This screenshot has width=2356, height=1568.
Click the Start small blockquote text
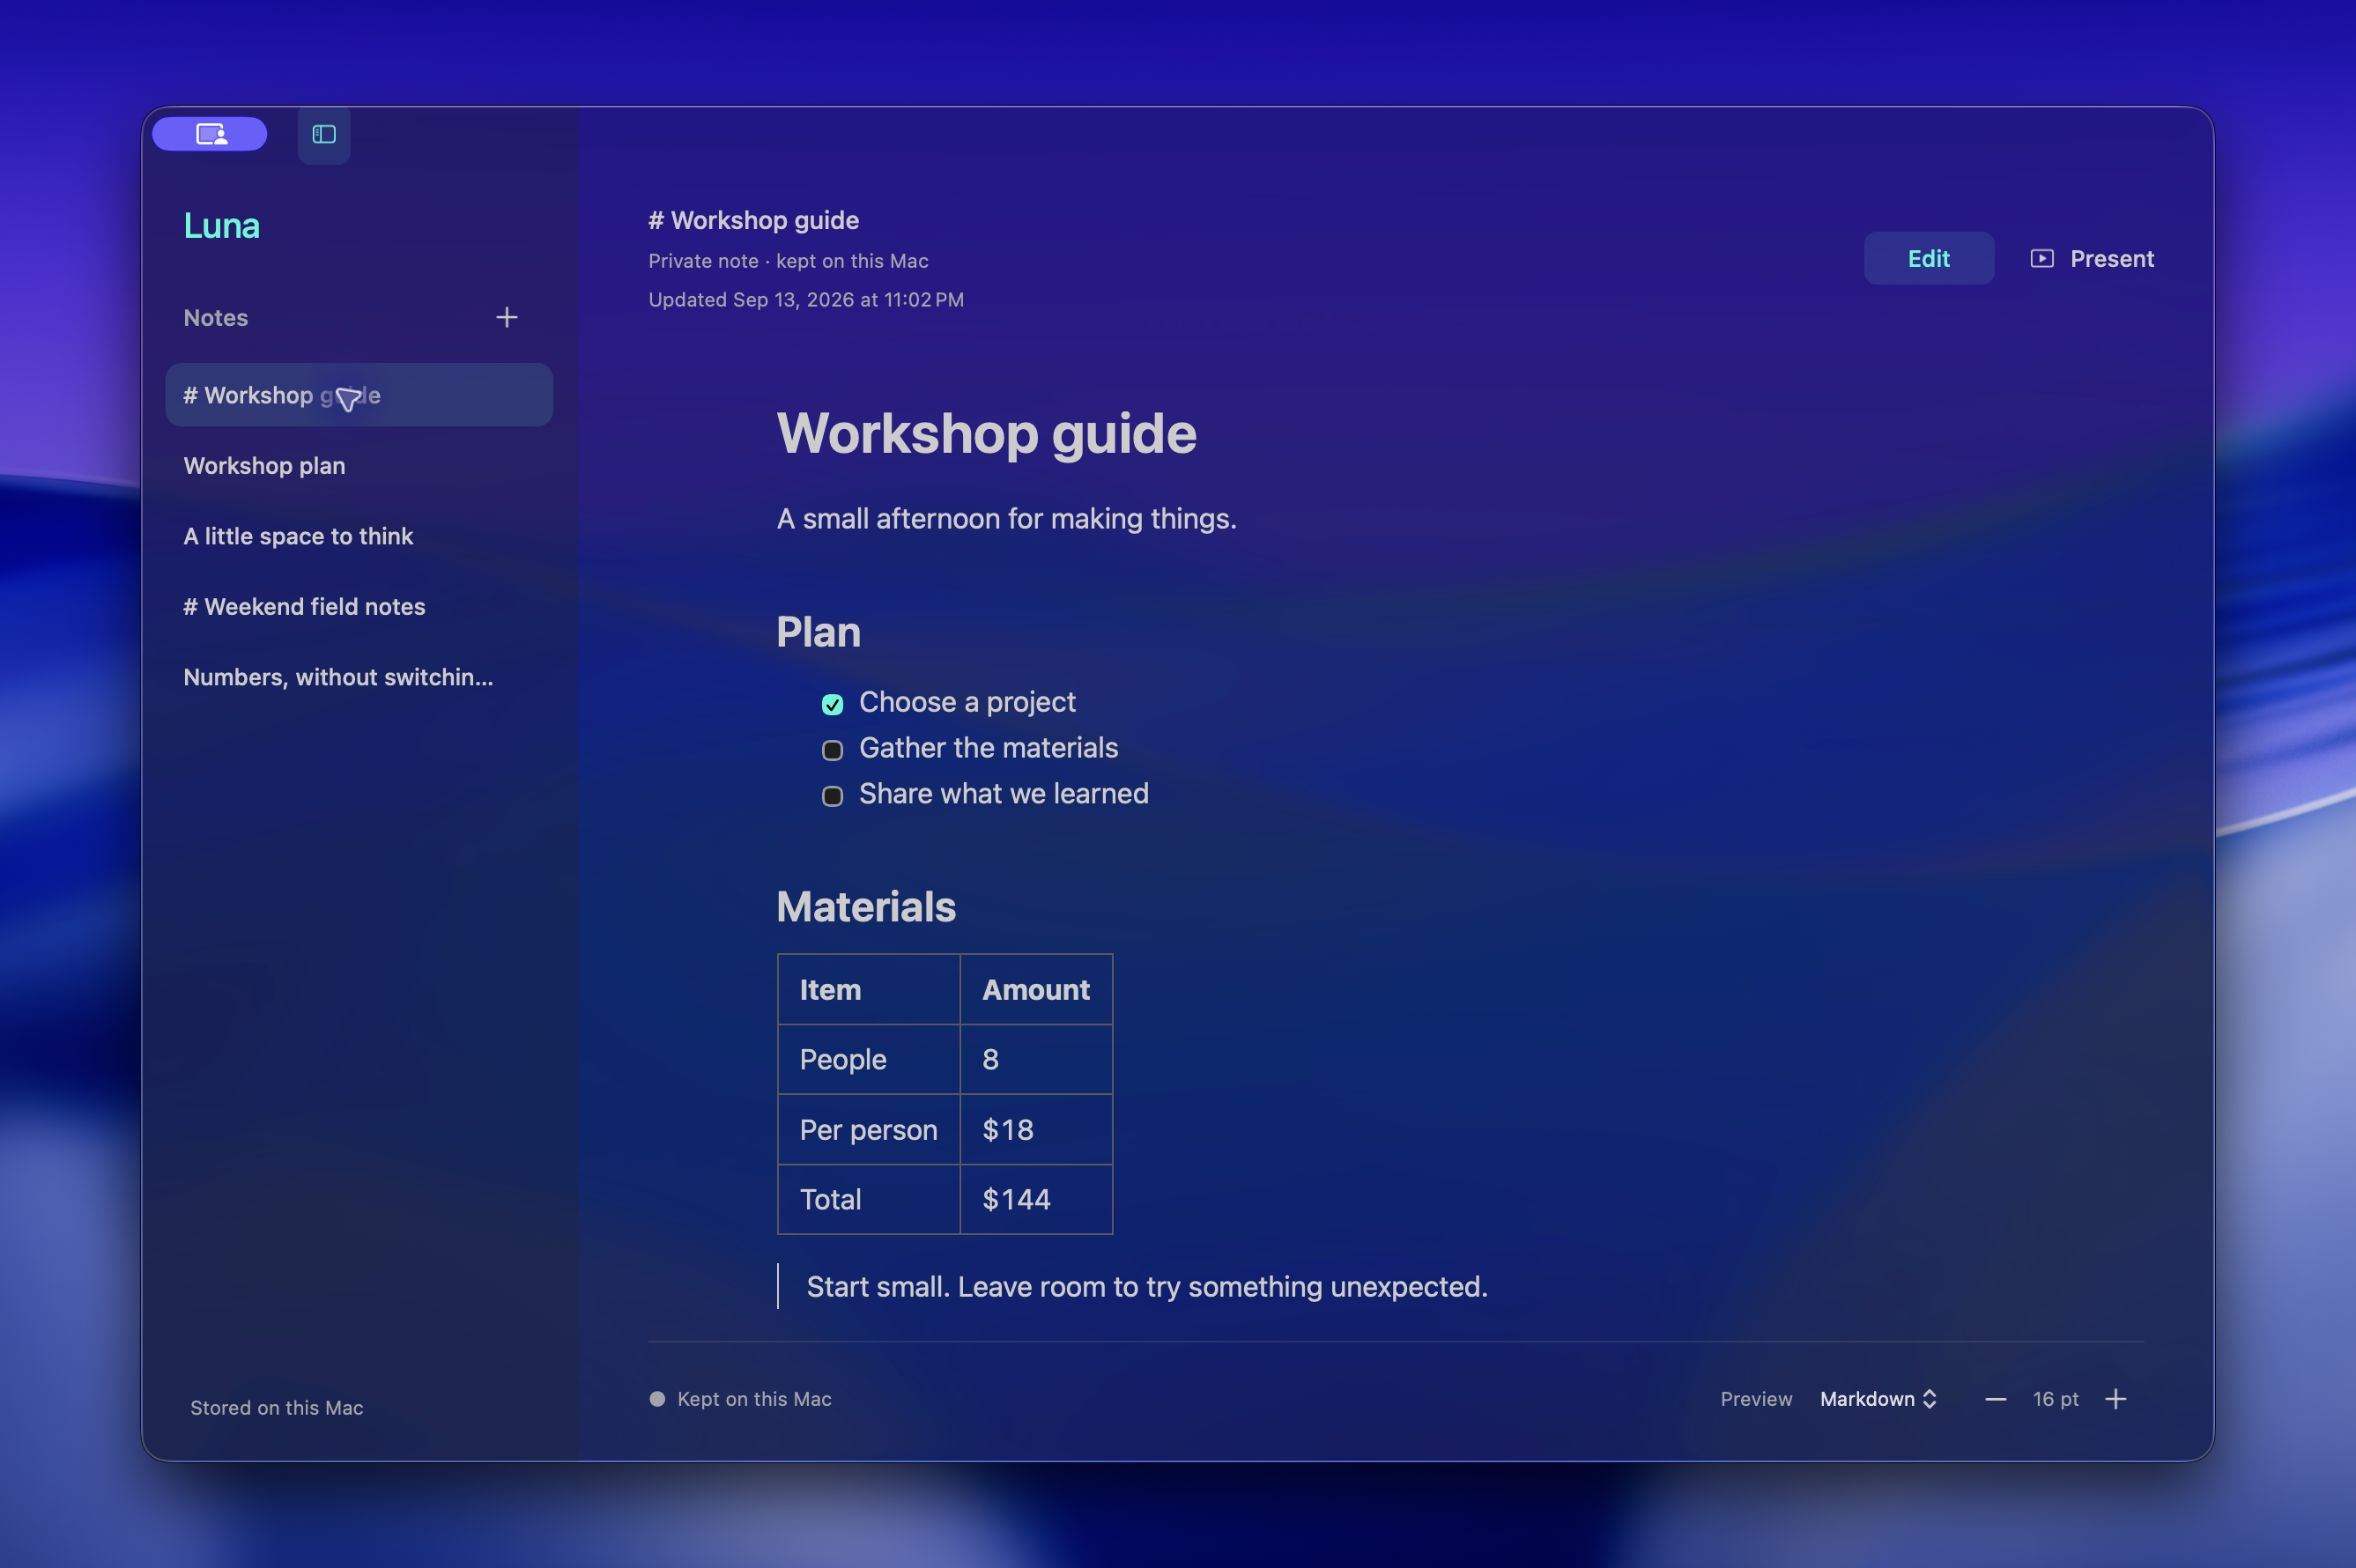[1147, 1287]
